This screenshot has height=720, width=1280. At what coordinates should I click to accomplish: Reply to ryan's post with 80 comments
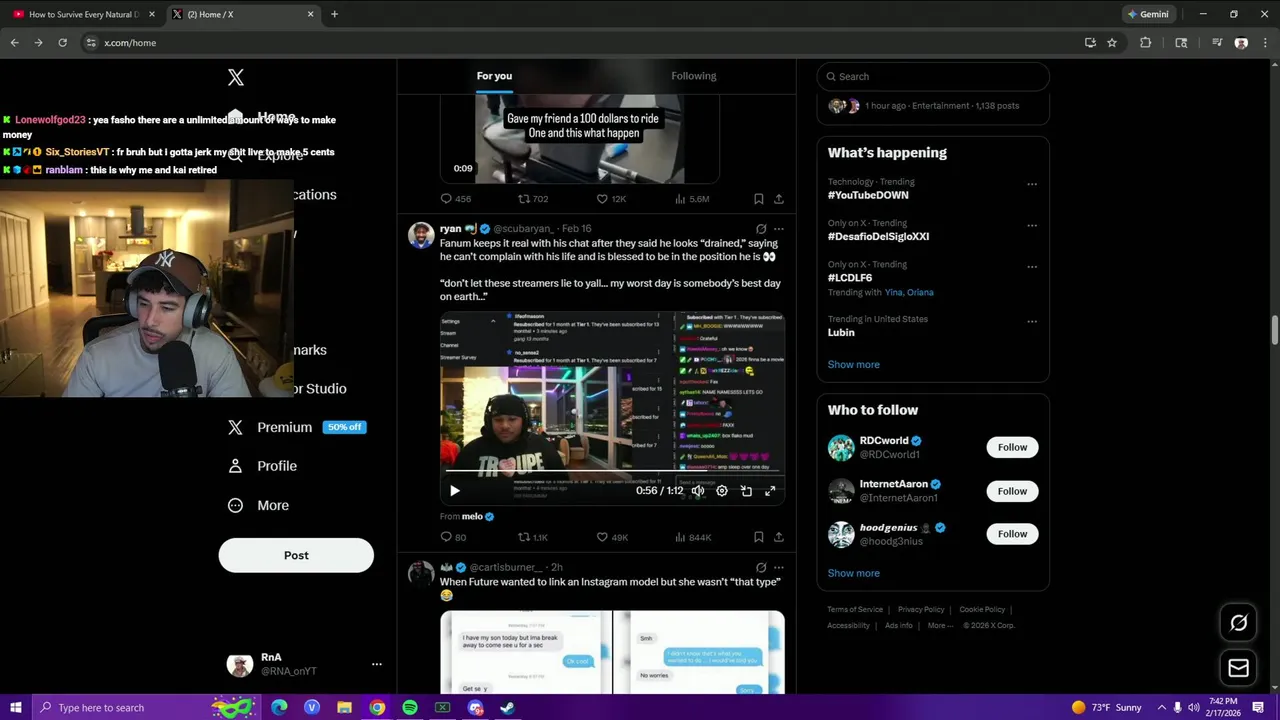(454, 537)
